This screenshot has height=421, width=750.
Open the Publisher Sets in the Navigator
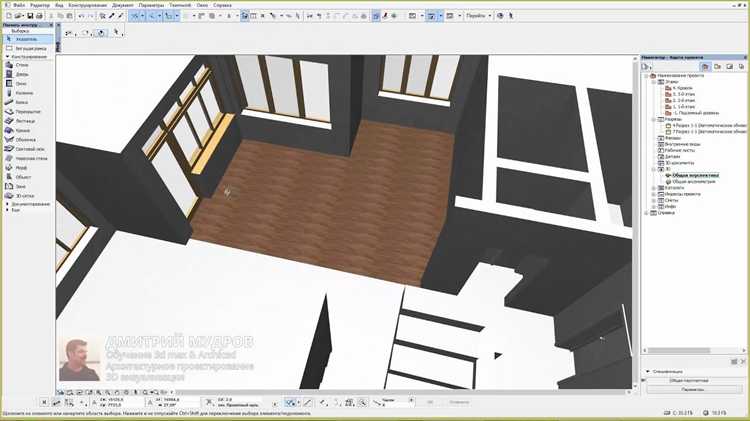[x=741, y=67]
